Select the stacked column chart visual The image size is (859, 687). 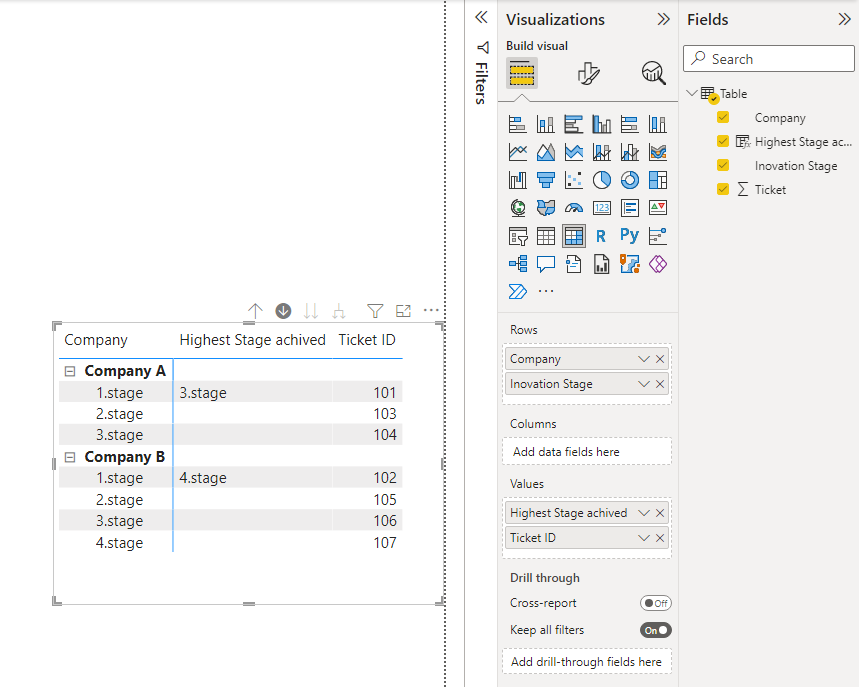pyautogui.click(x=545, y=124)
